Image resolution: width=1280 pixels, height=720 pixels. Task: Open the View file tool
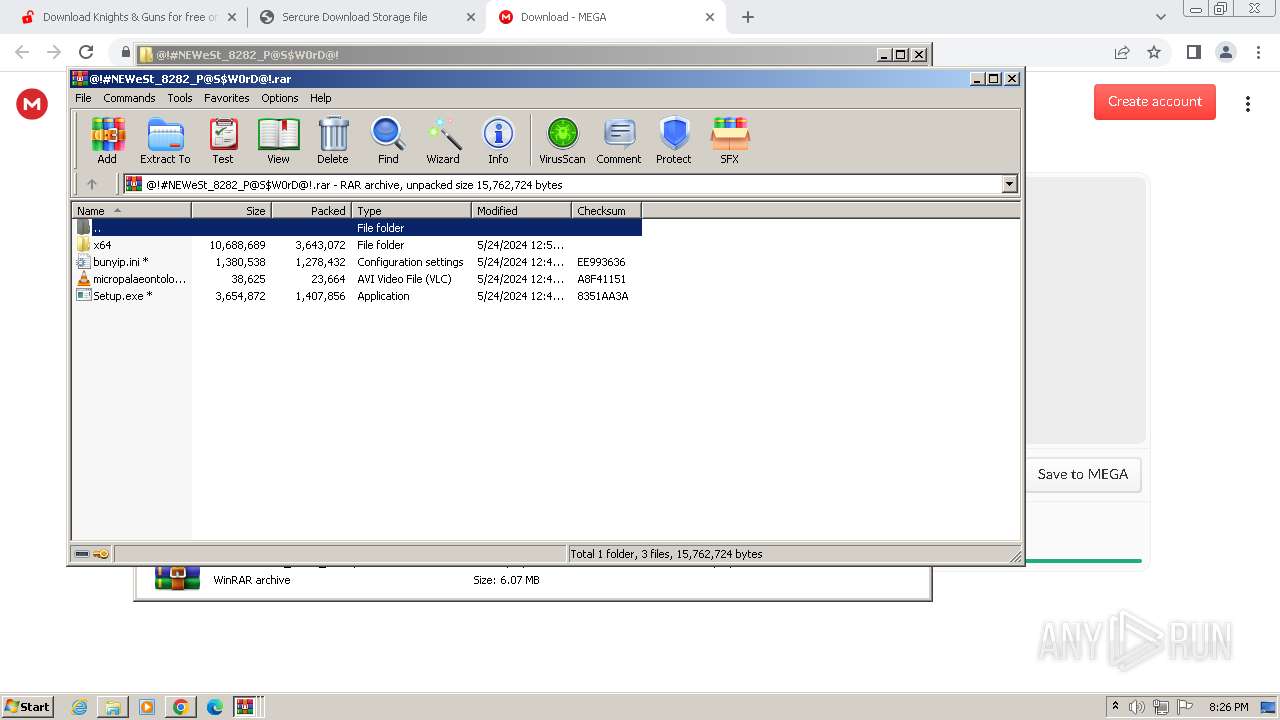click(x=278, y=140)
